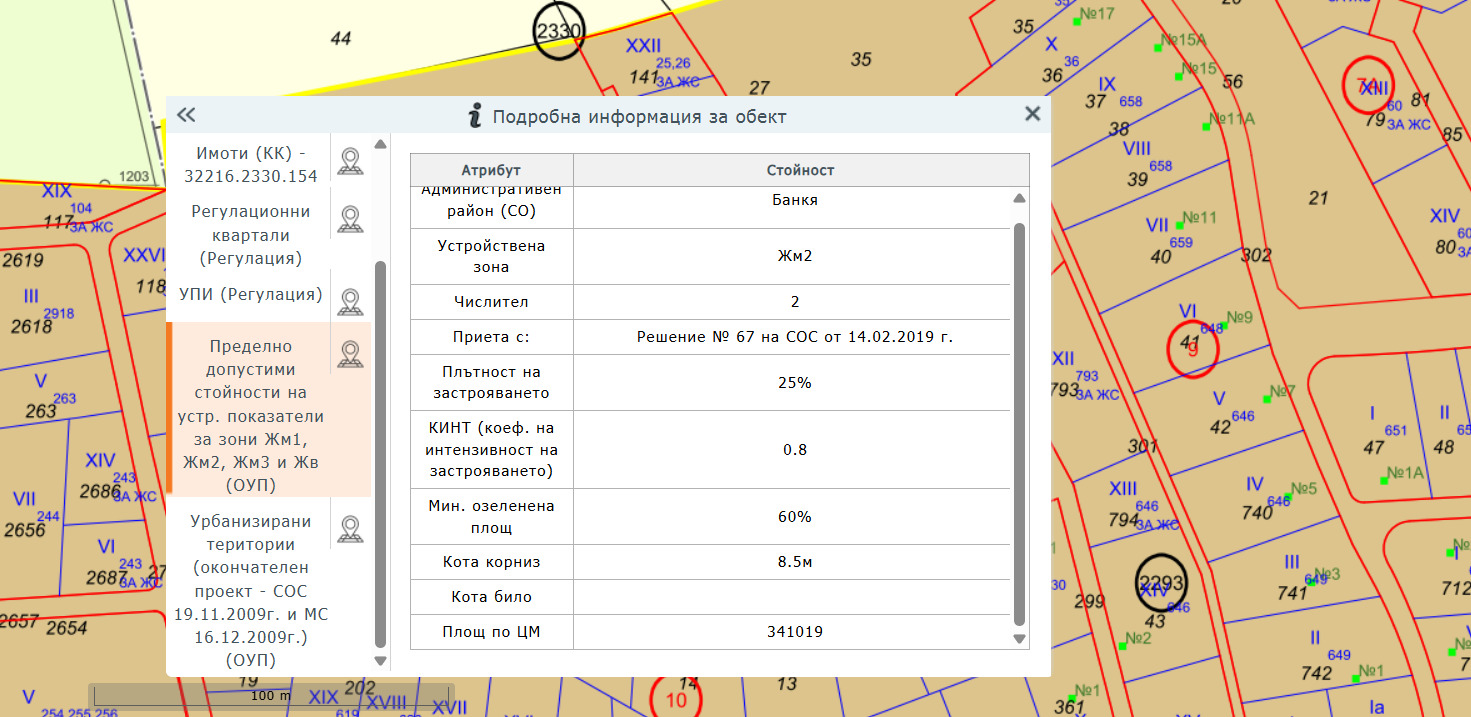Screen dimensions: 1471x717
Task: Click the 'Стойност' column header
Action: (800, 169)
